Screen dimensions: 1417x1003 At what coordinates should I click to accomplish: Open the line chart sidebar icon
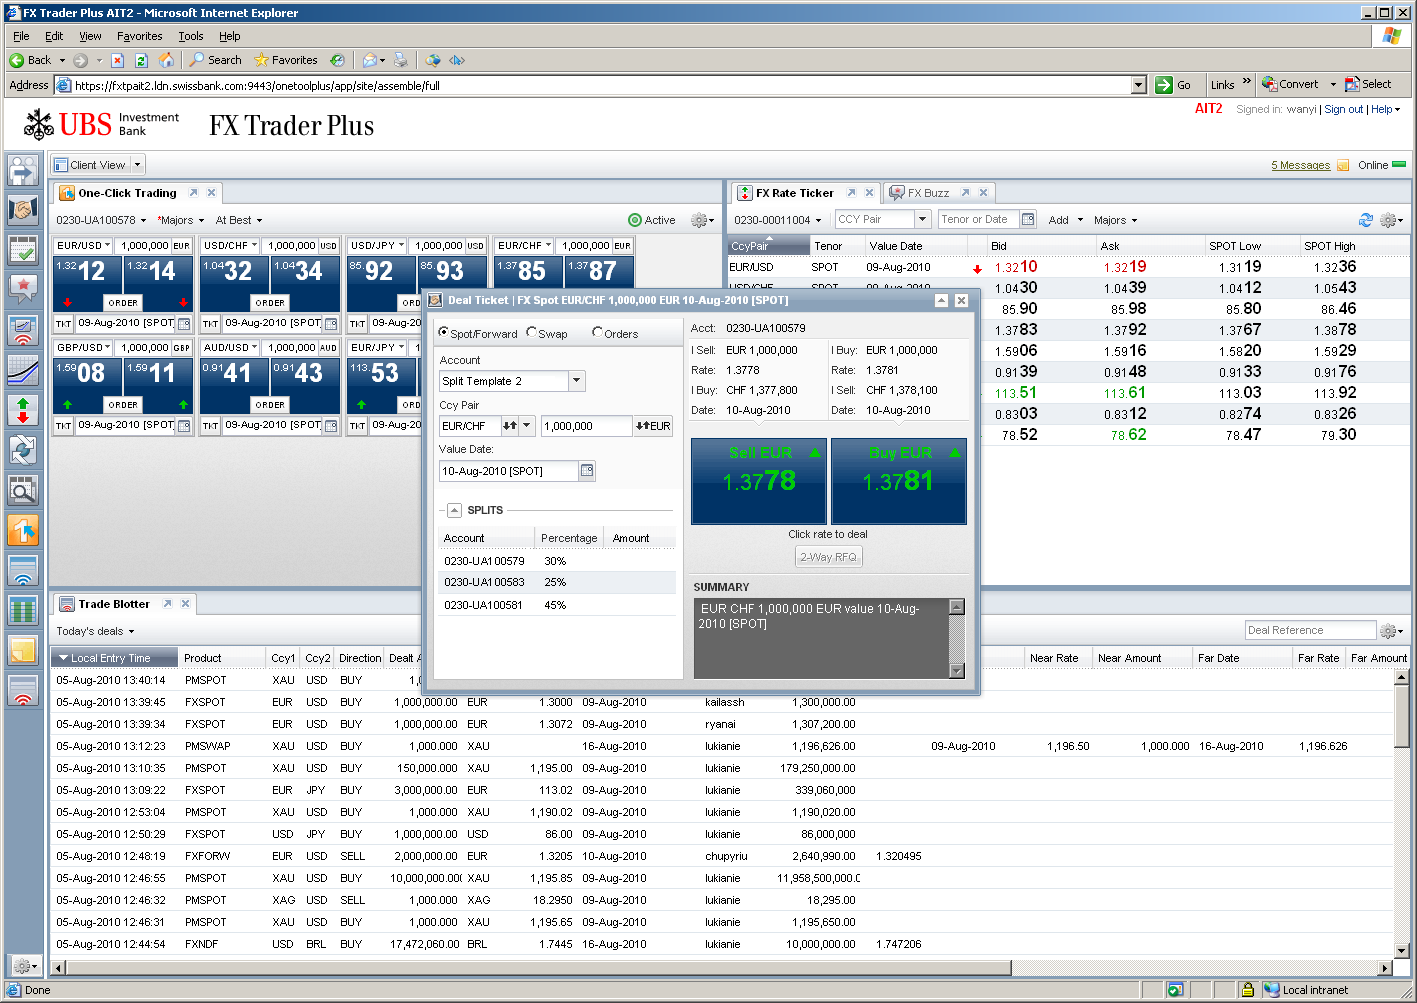coord(23,370)
